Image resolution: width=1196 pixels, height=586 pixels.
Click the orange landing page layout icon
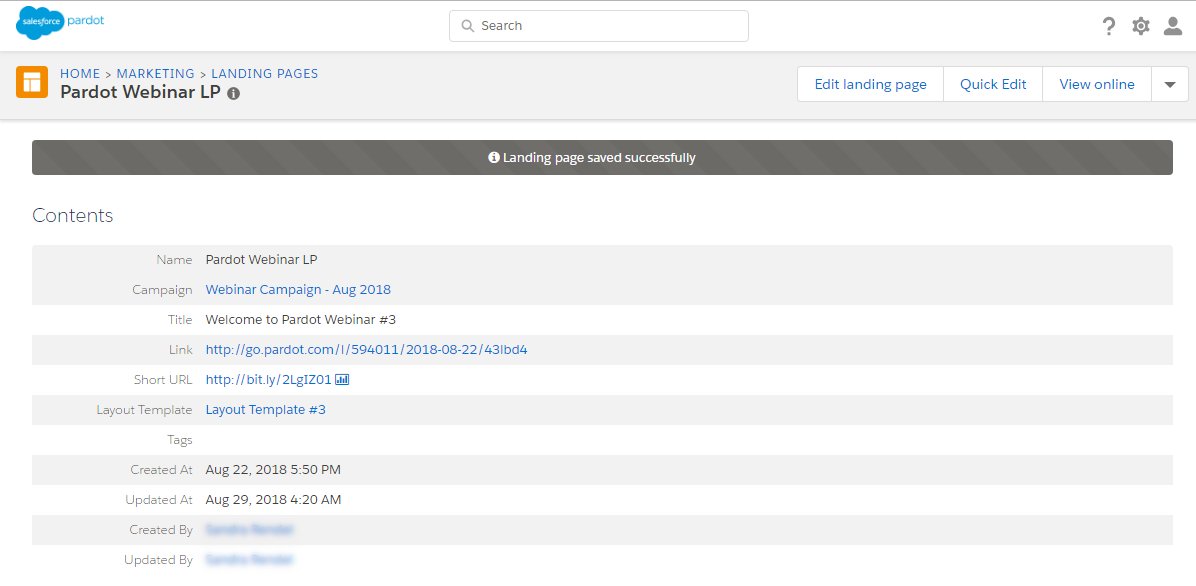pos(32,82)
